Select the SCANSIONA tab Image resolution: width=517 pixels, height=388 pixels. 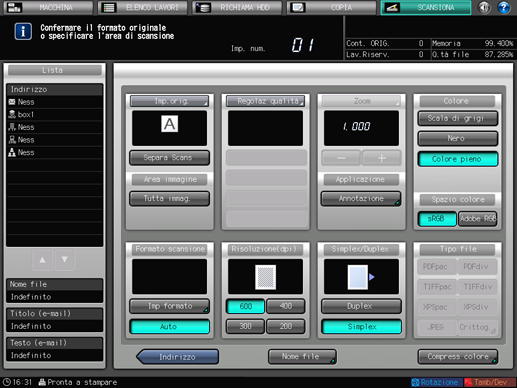click(426, 8)
